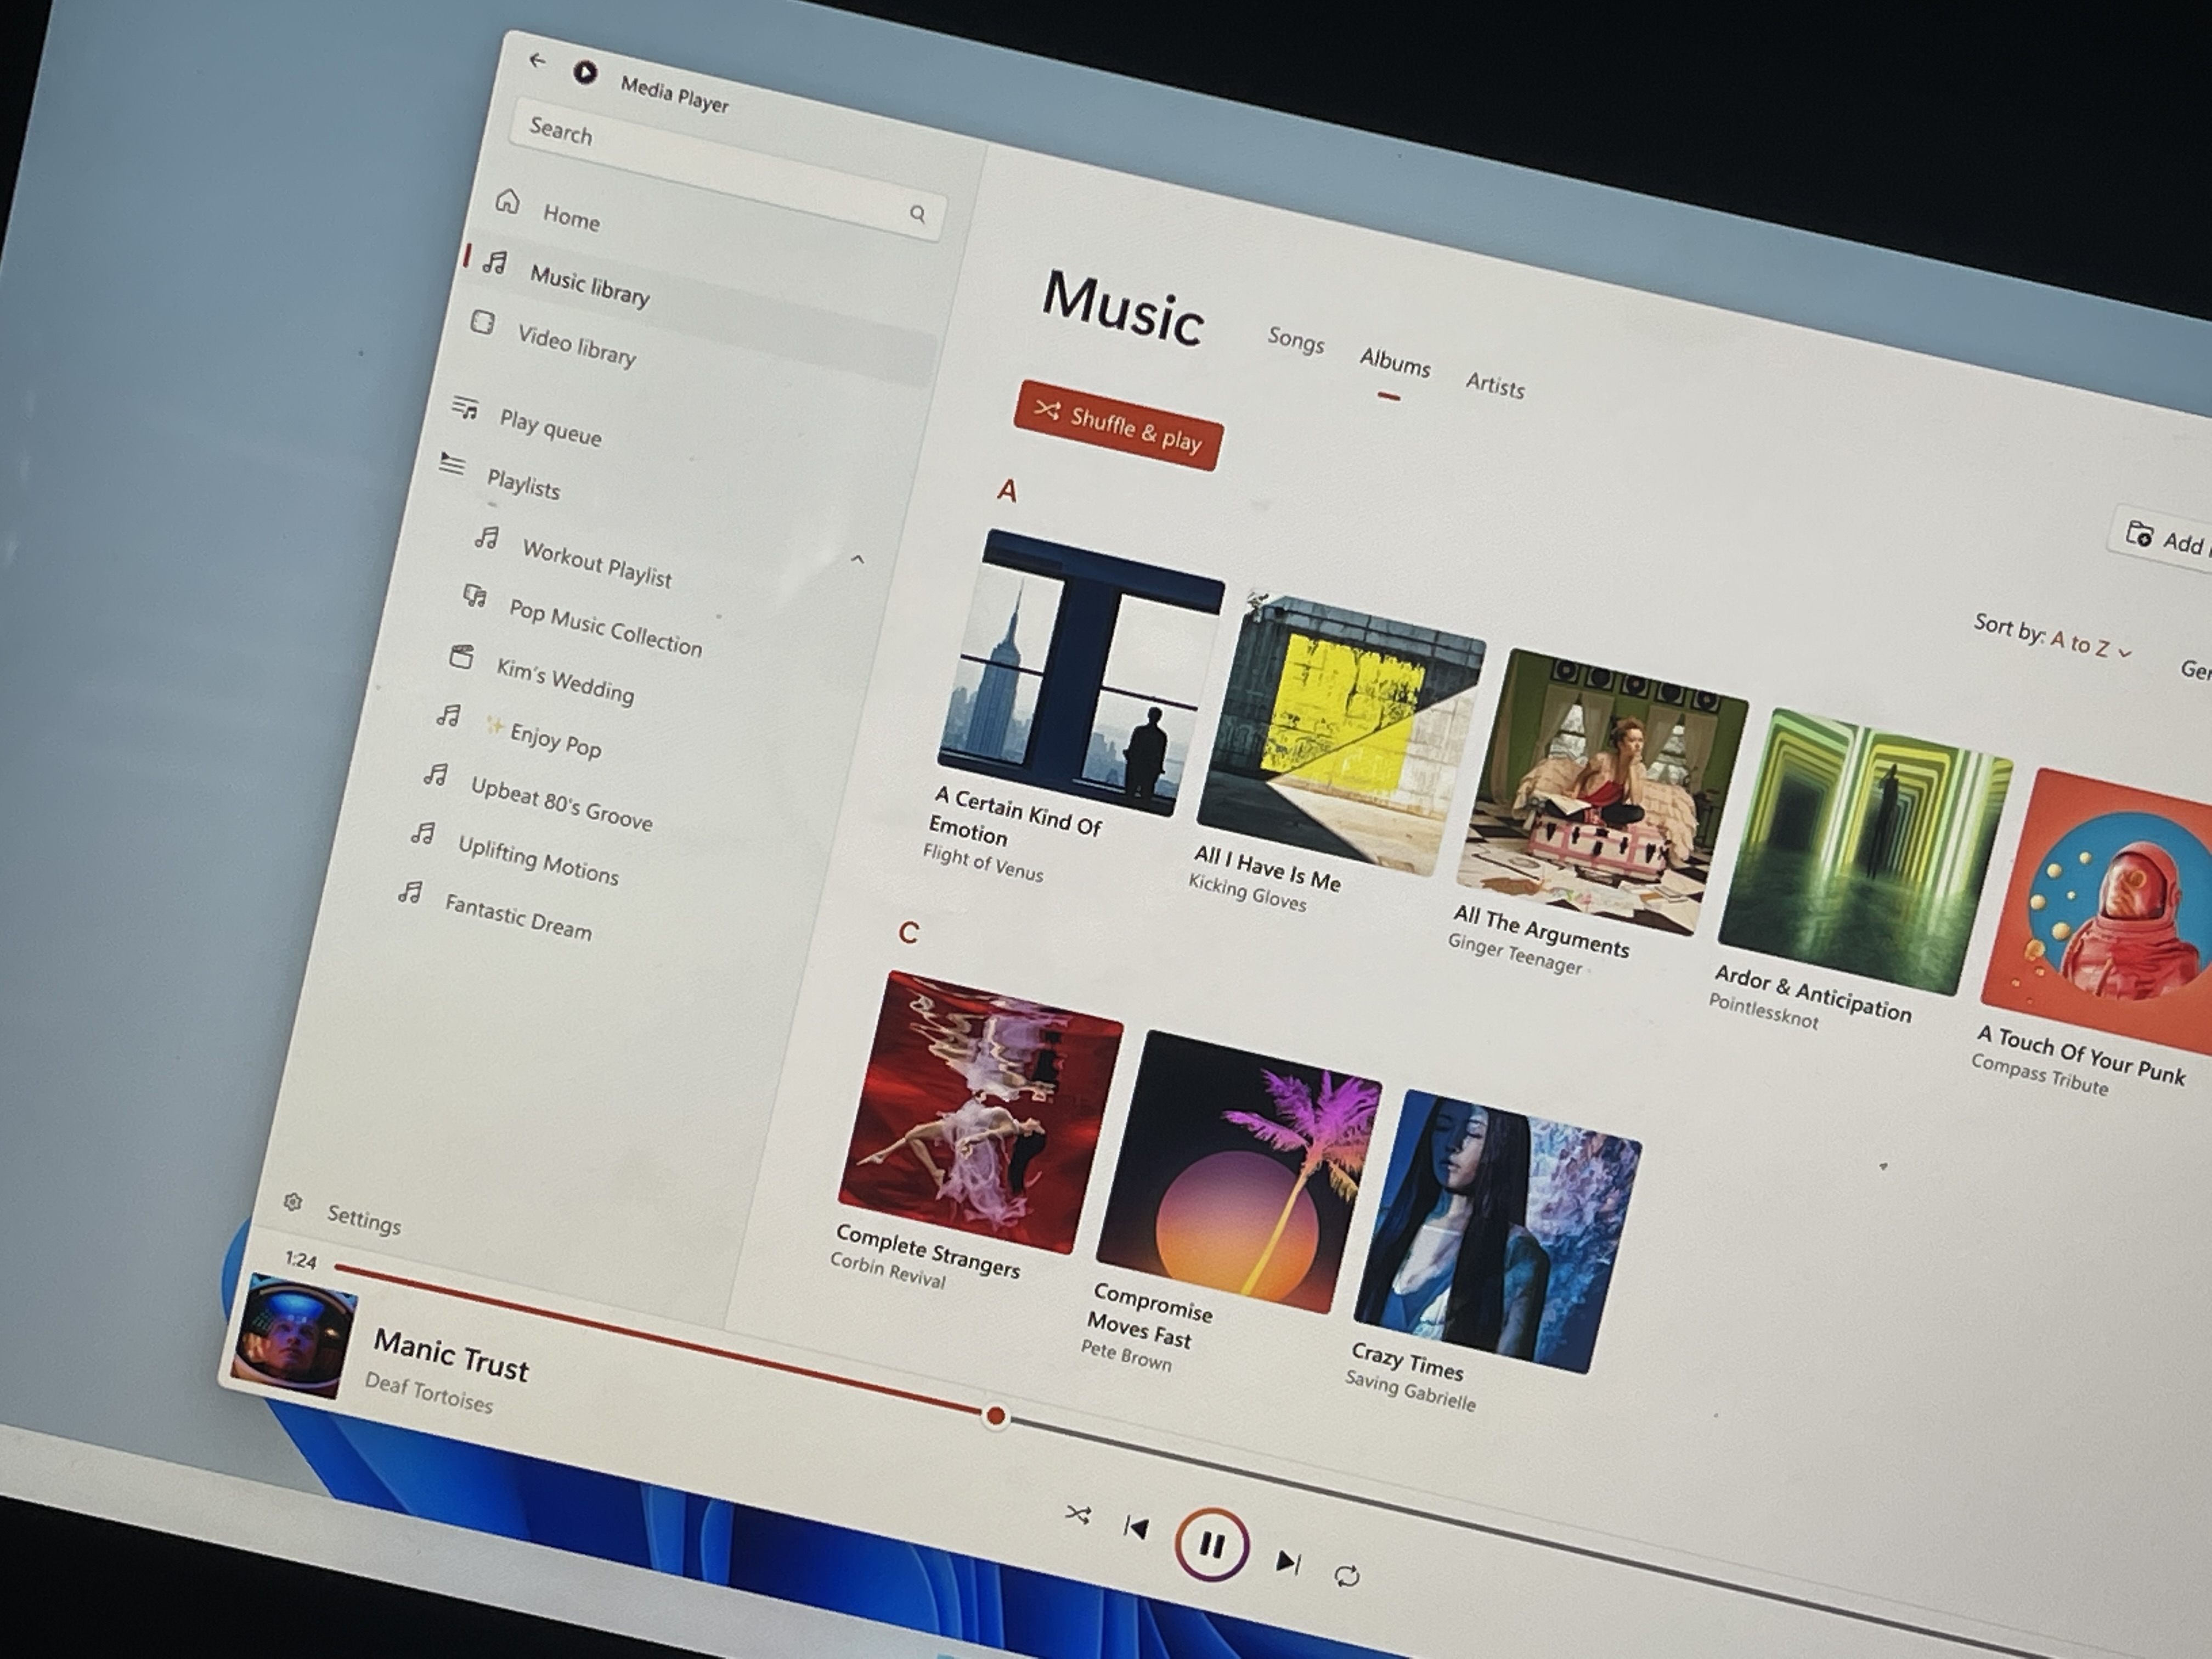Select the Albums tab
The height and width of the screenshot is (1659, 2212).
(1394, 363)
